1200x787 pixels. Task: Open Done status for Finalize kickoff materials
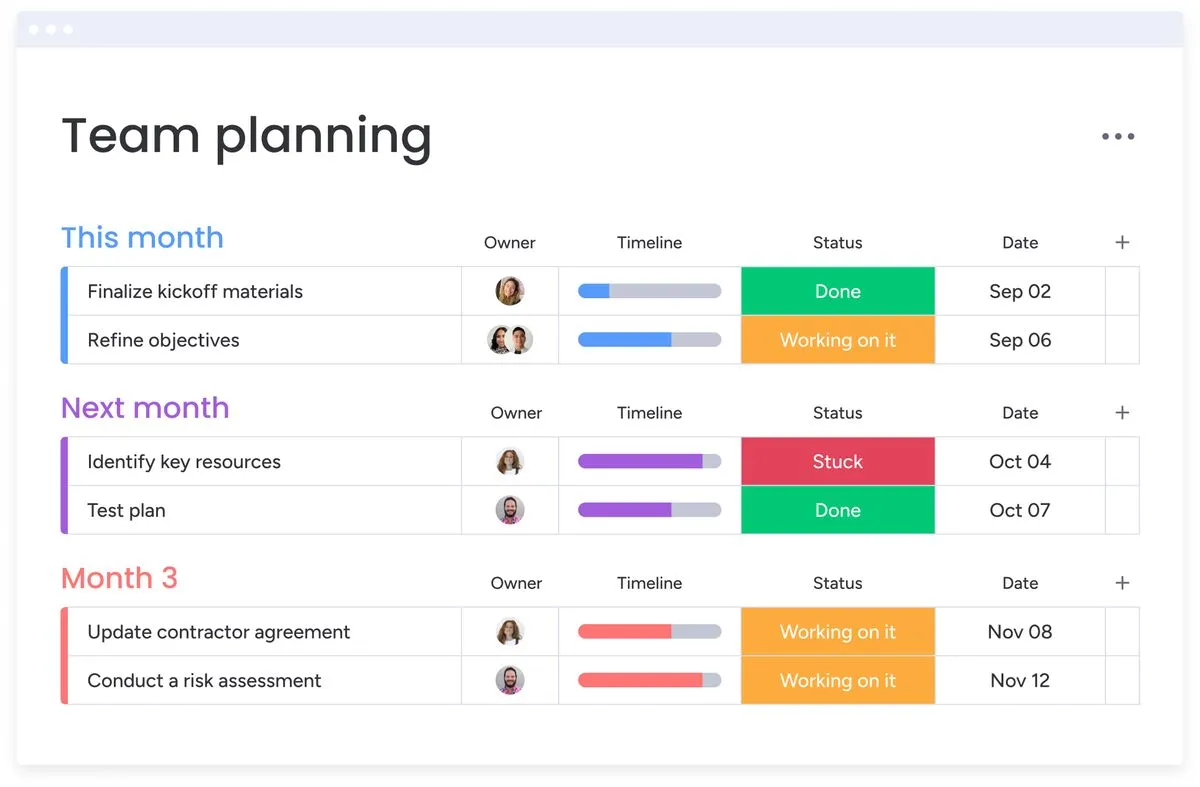click(837, 291)
